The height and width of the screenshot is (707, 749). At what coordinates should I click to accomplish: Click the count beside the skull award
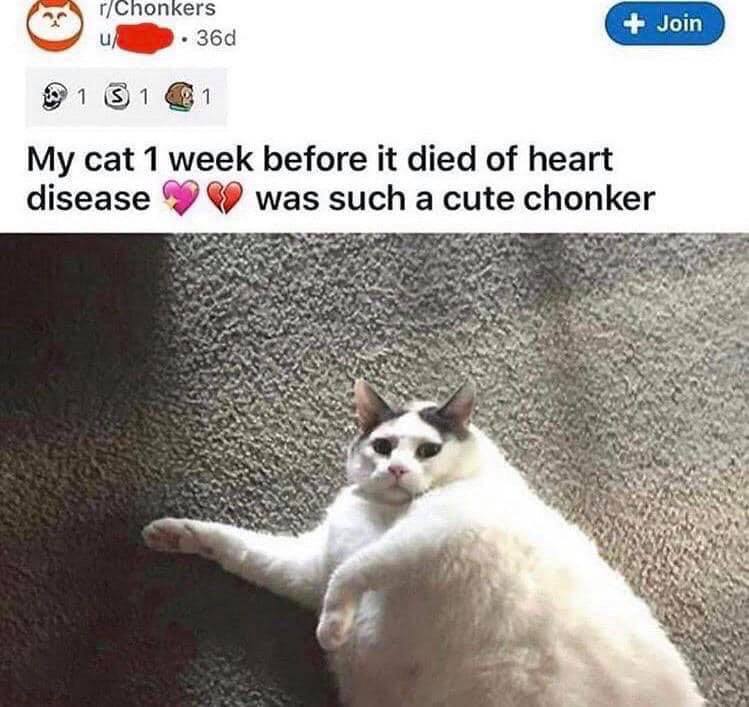point(82,97)
